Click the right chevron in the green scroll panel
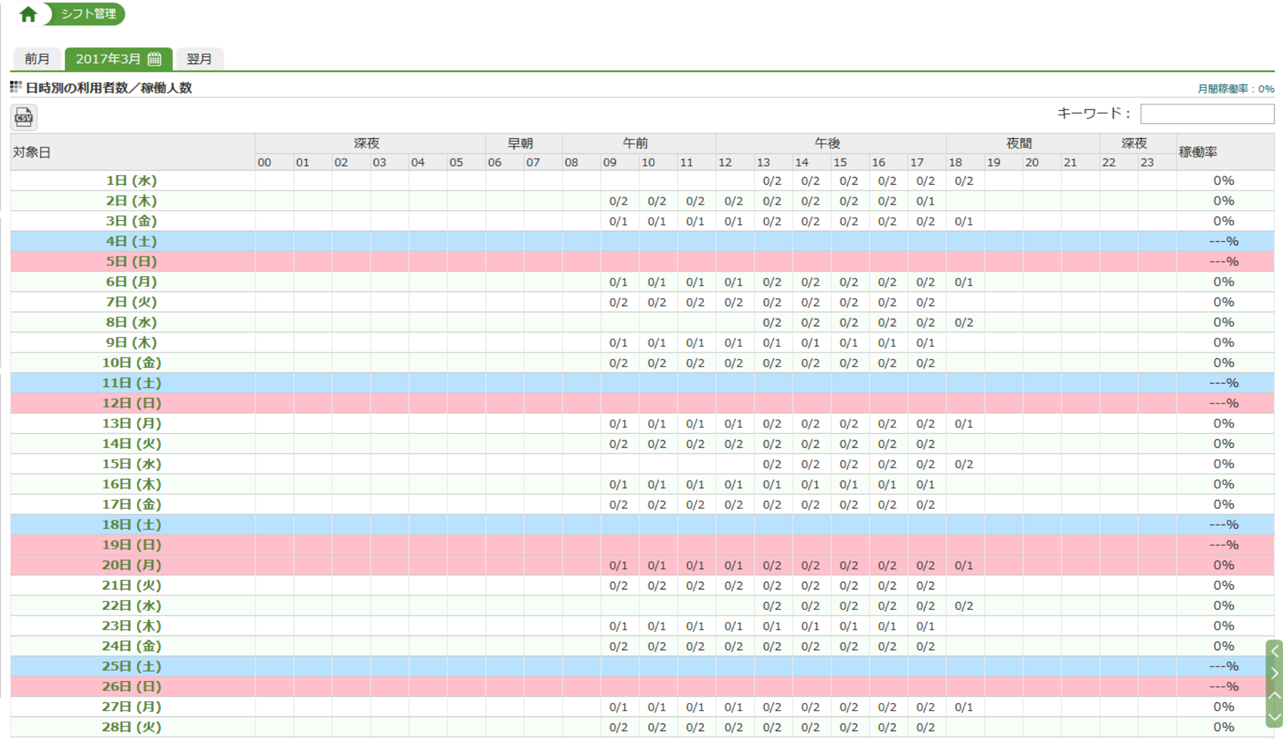The height and width of the screenshot is (739, 1283). [1274, 673]
